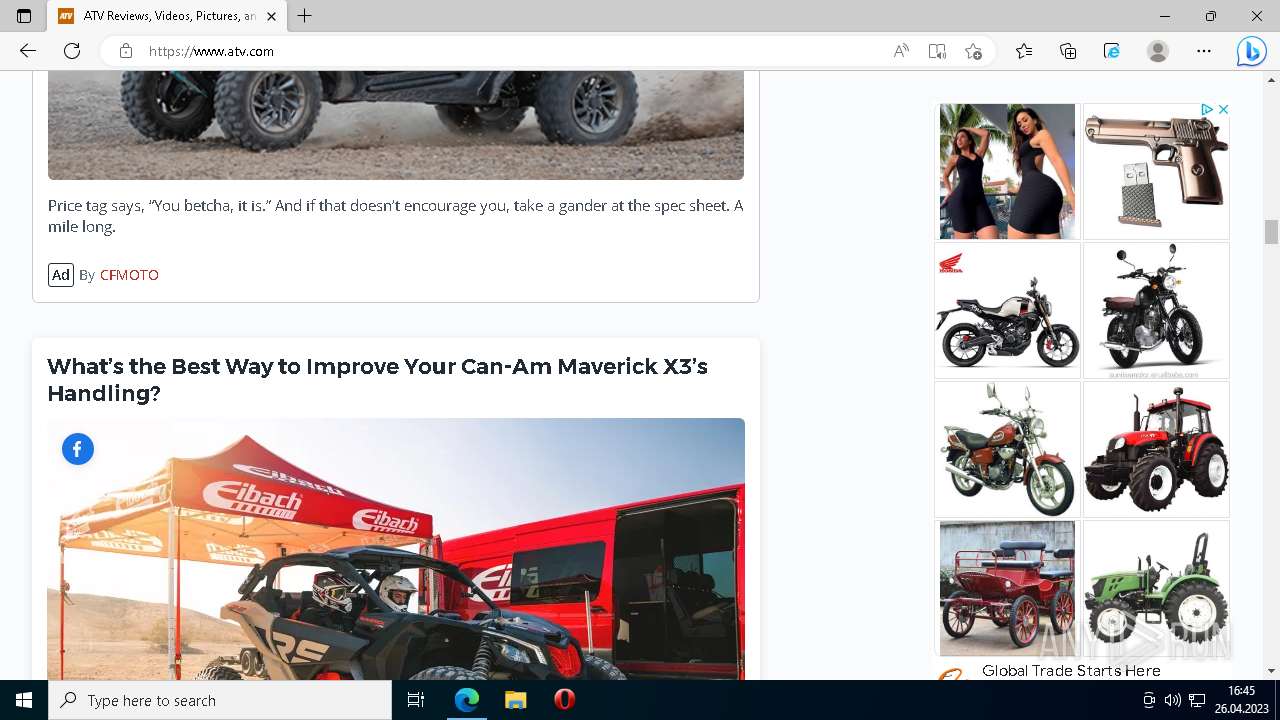Open the Honda motorcycle ad thumbnail
Image resolution: width=1280 pixels, height=720 pixels.
[1007, 310]
